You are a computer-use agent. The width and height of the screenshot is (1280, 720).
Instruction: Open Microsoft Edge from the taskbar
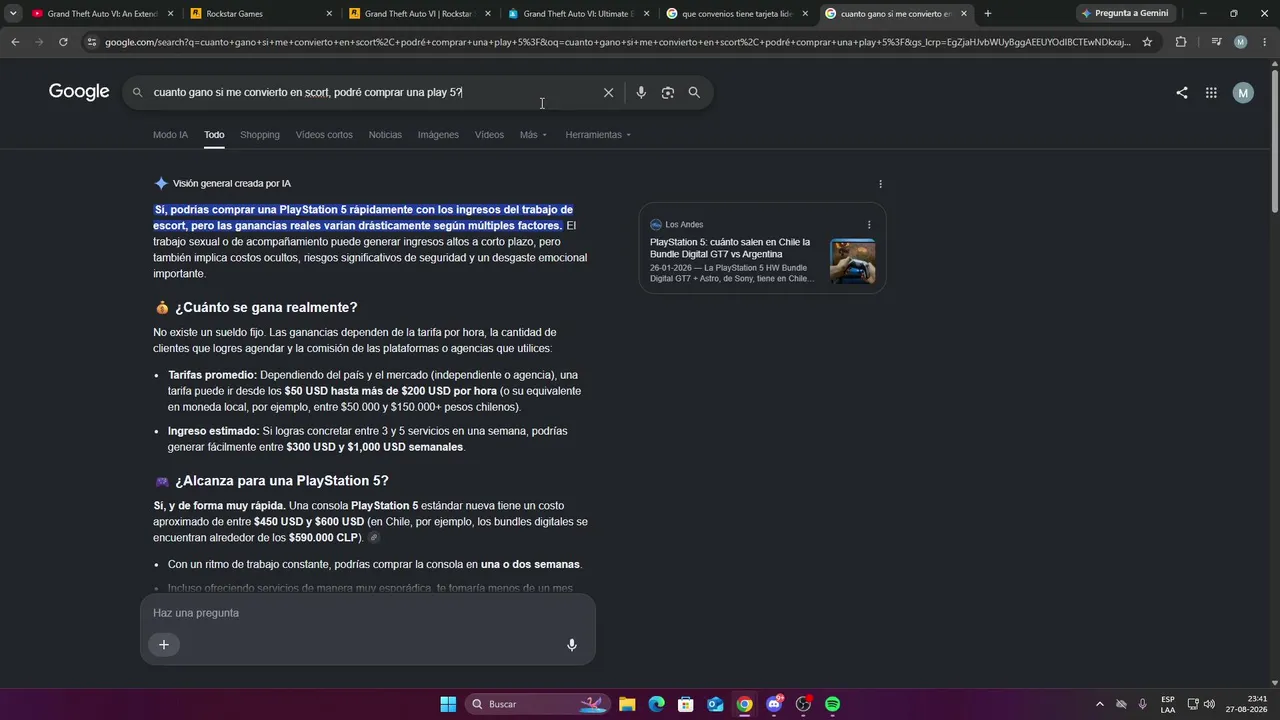[656, 704]
